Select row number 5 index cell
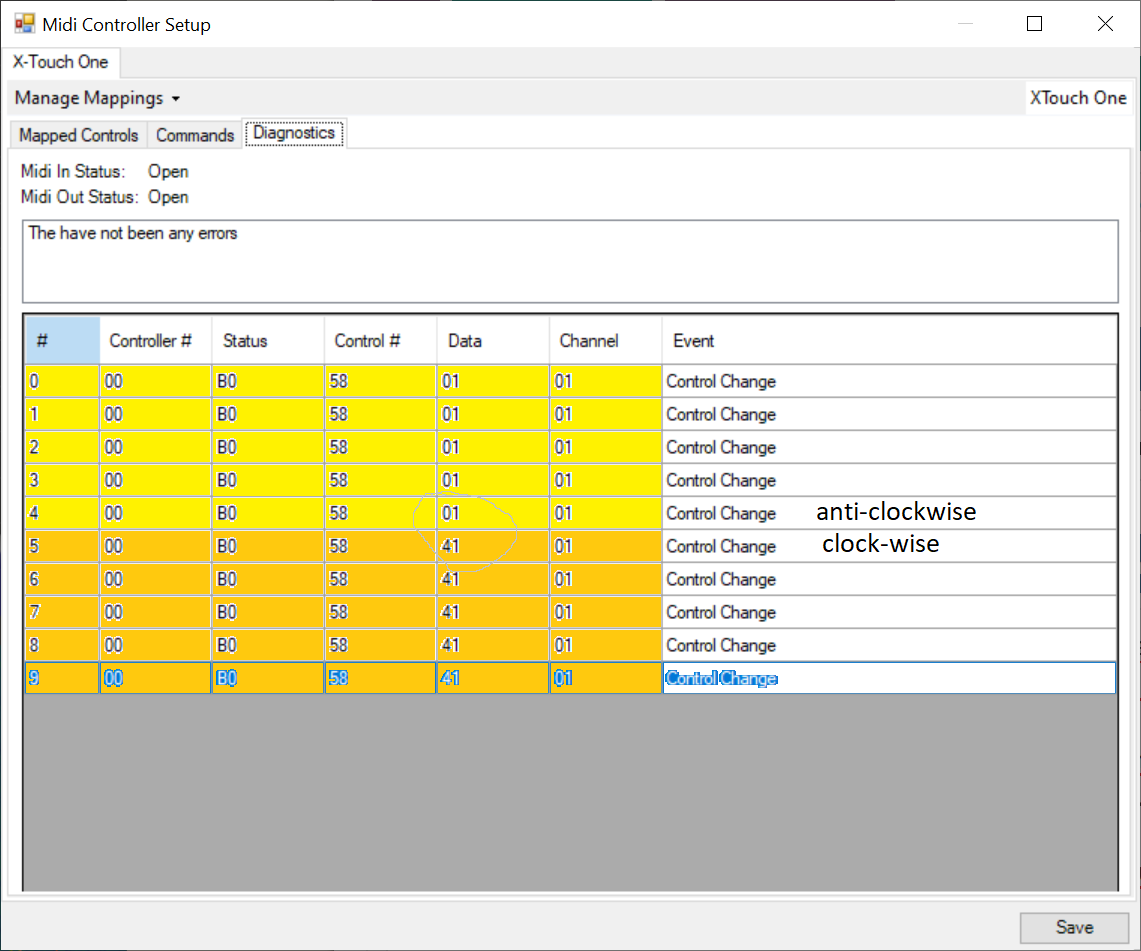 [63, 546]
